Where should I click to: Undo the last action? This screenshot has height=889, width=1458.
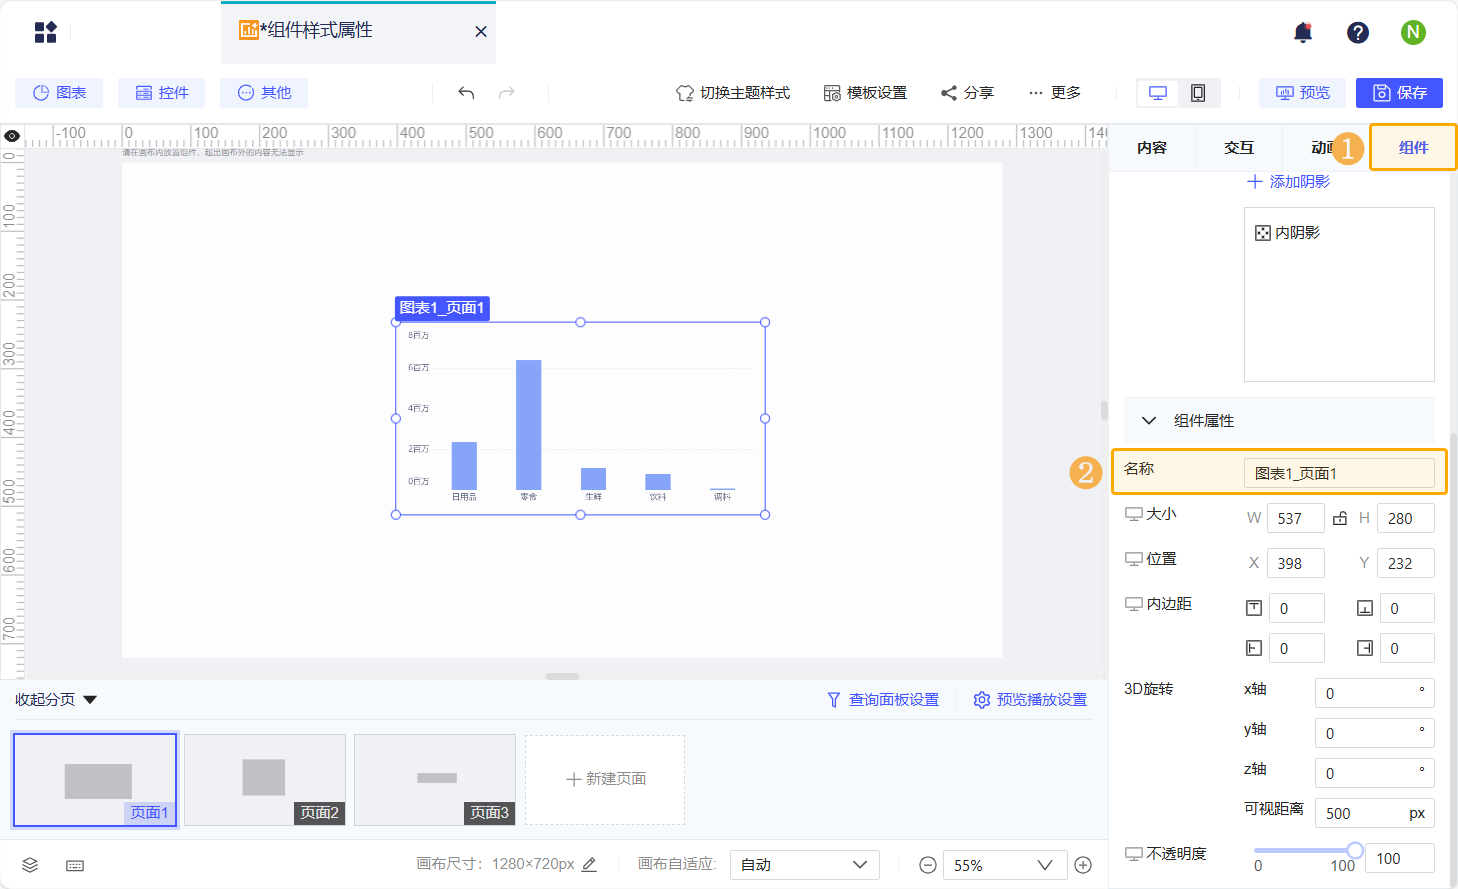tap(466, 93)
